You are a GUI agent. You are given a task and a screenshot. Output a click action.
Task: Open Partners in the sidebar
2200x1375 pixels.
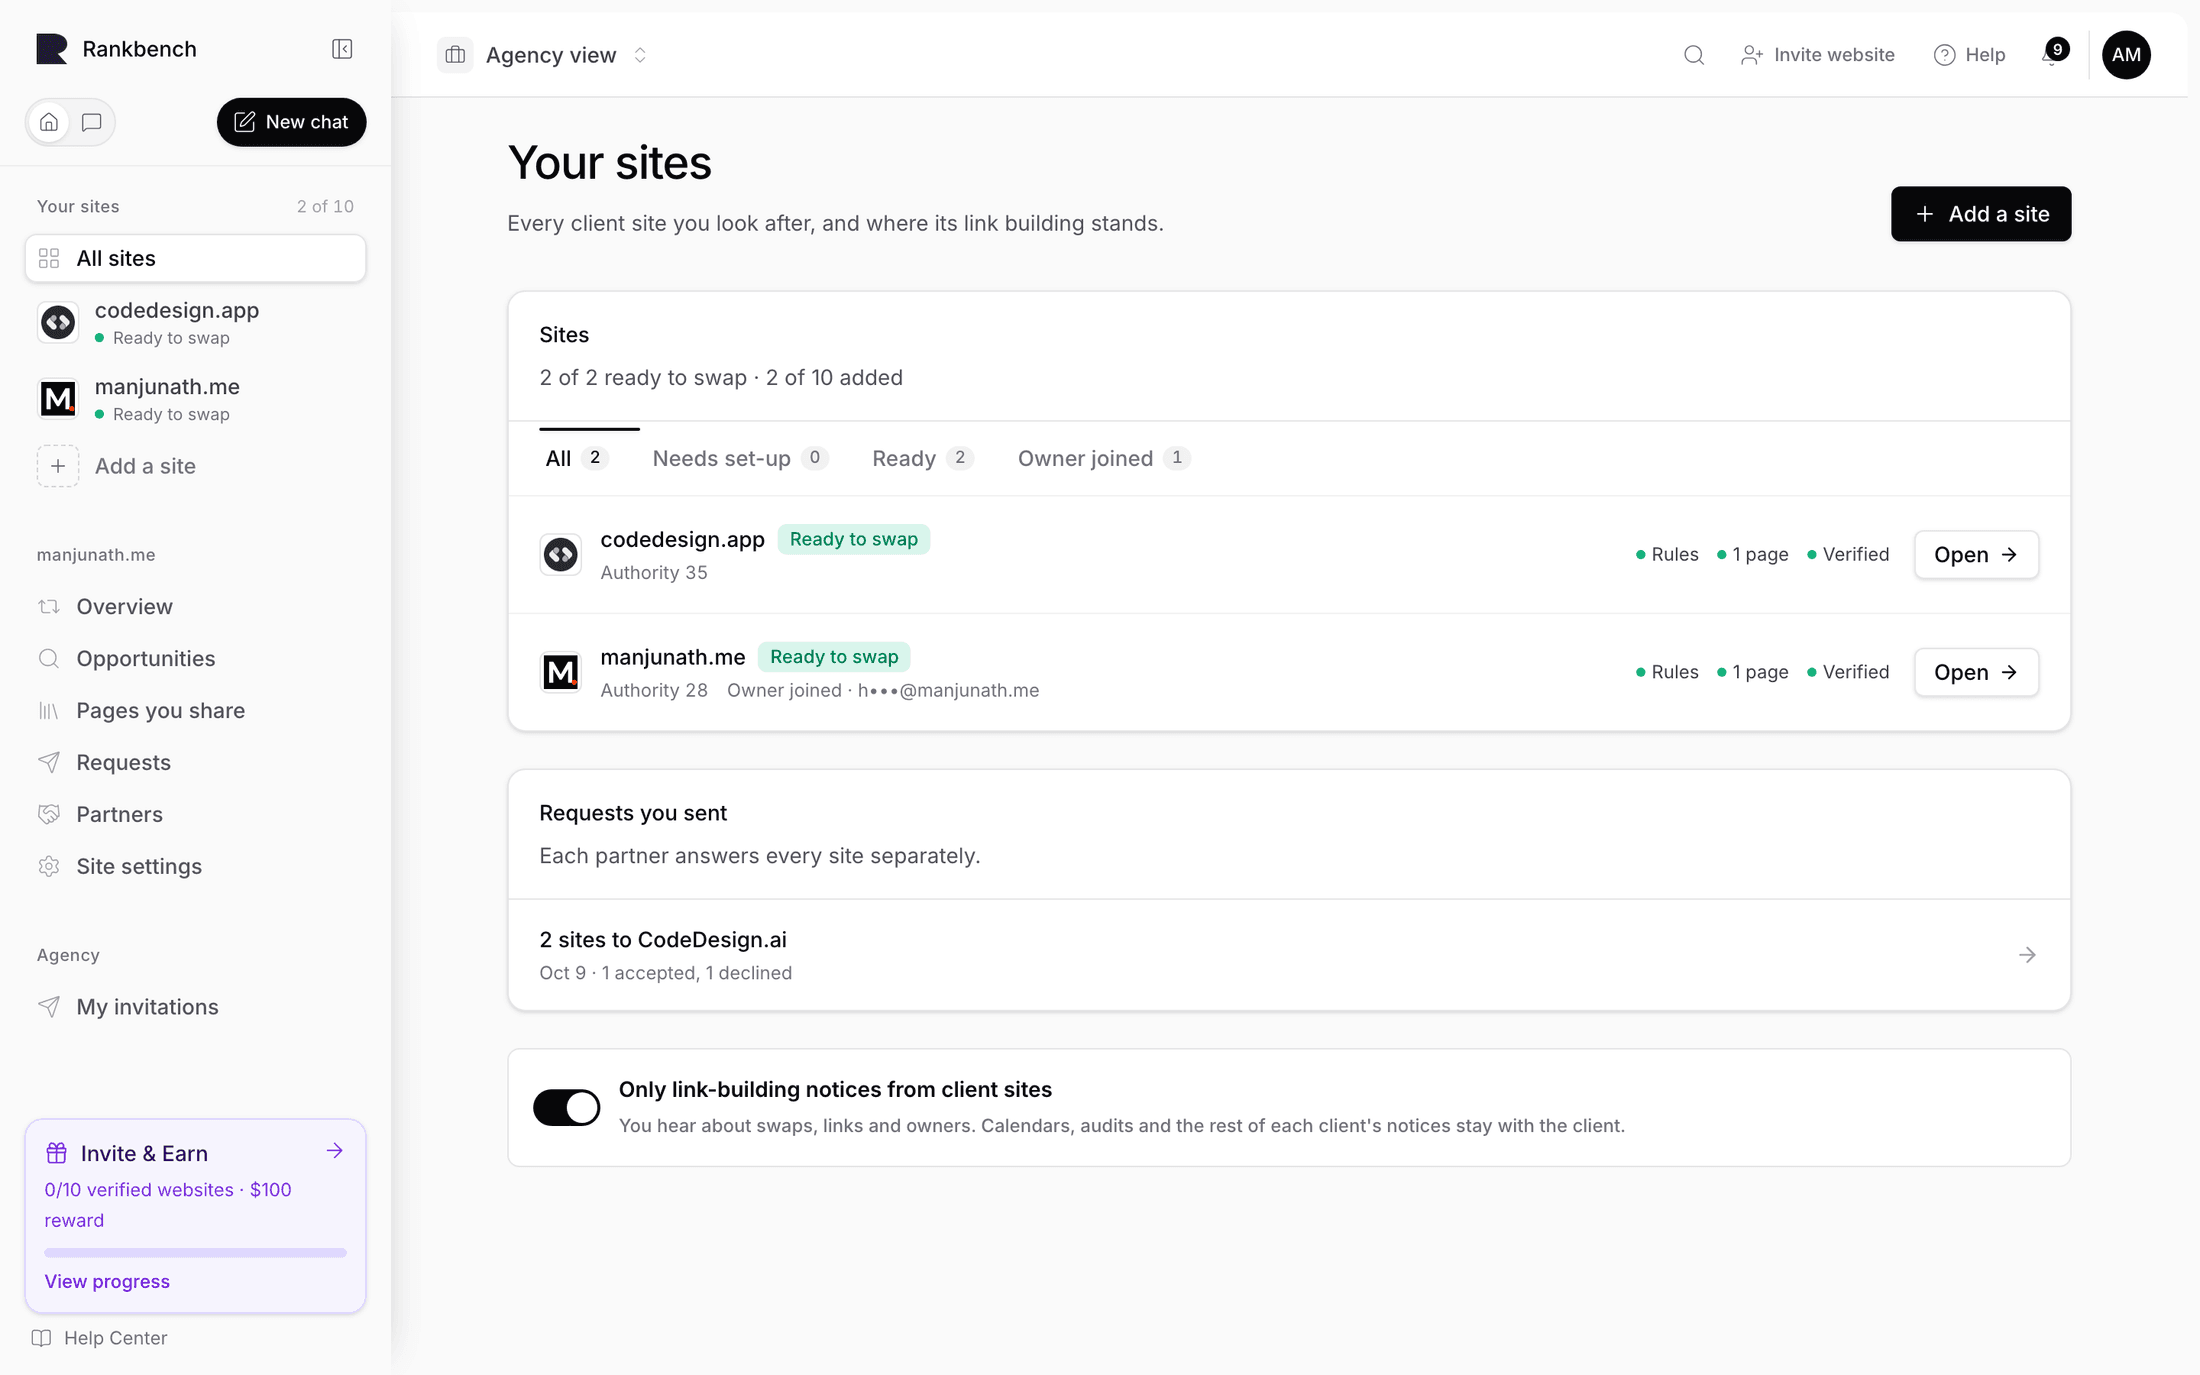195,814
